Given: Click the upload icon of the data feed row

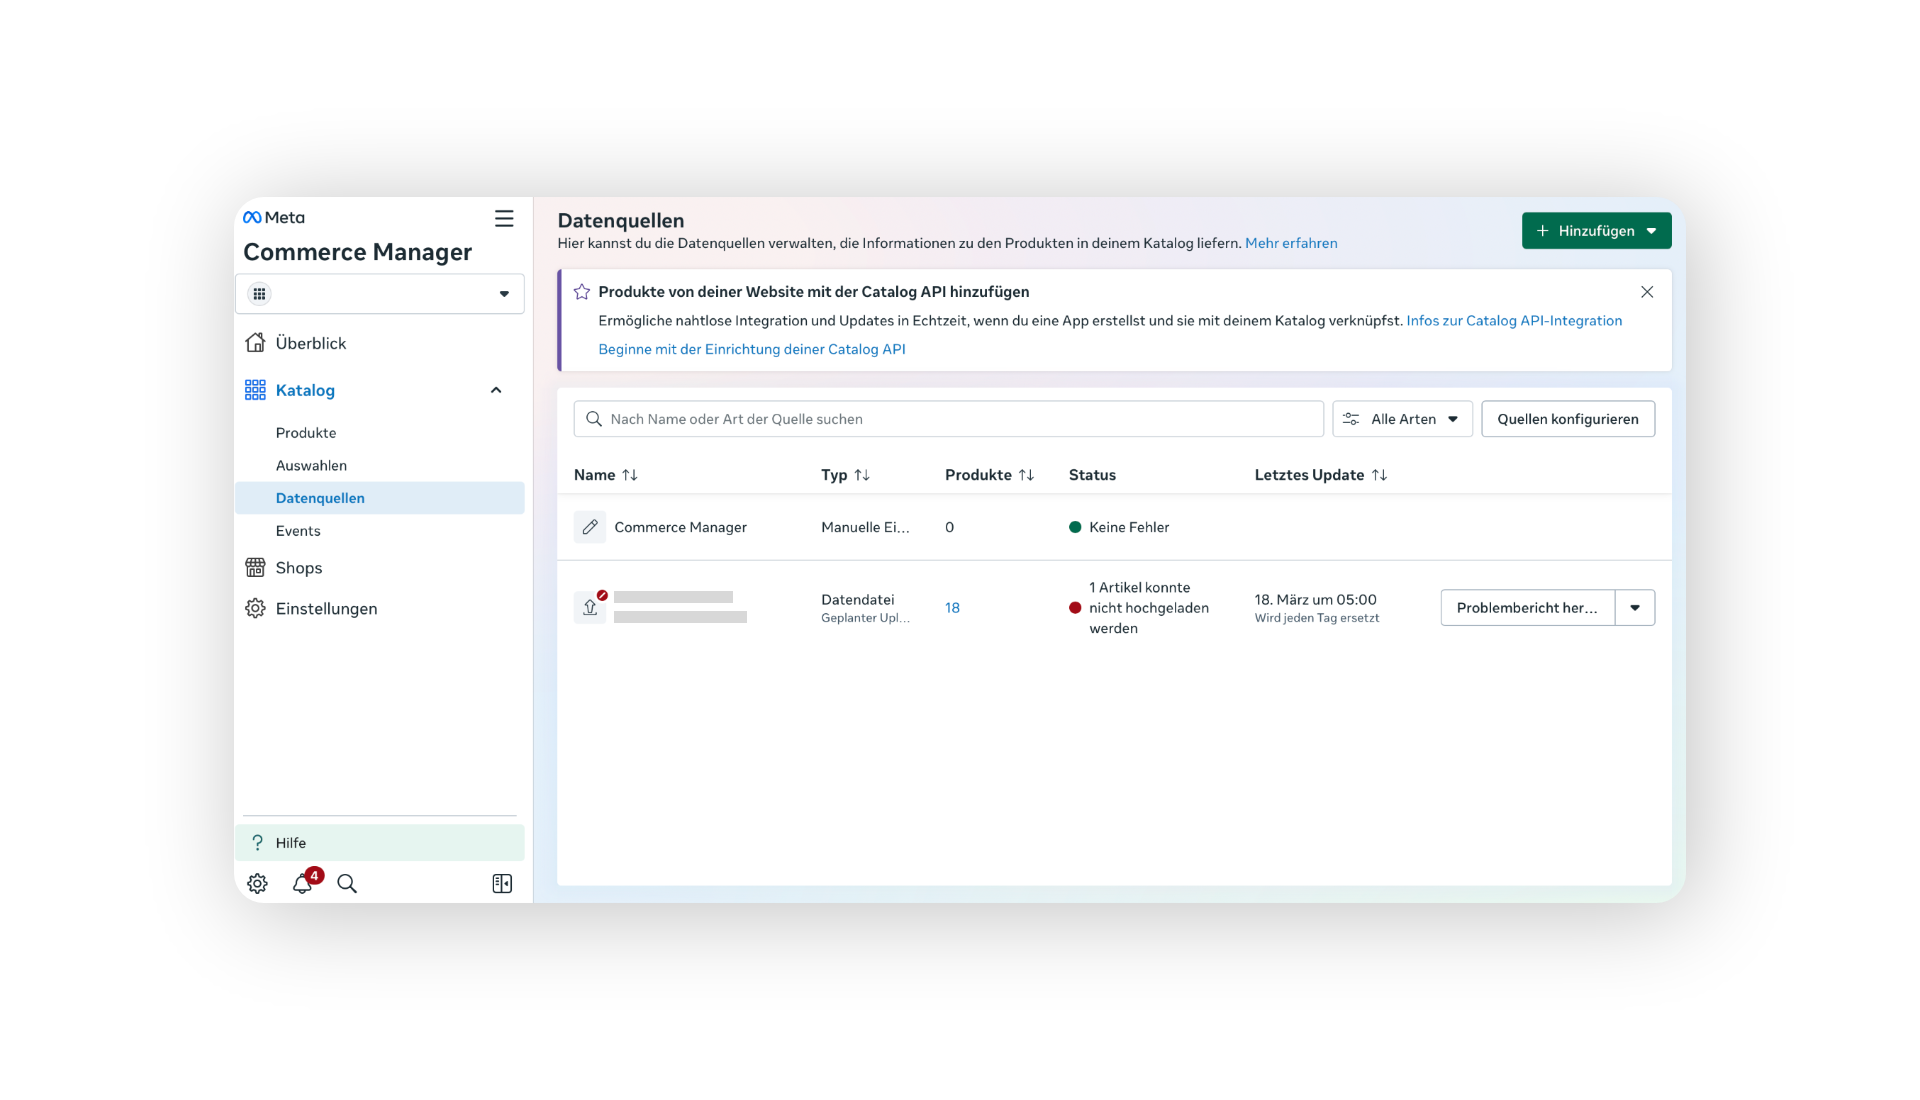Looking at the screenshot, I should pos(590,607).
